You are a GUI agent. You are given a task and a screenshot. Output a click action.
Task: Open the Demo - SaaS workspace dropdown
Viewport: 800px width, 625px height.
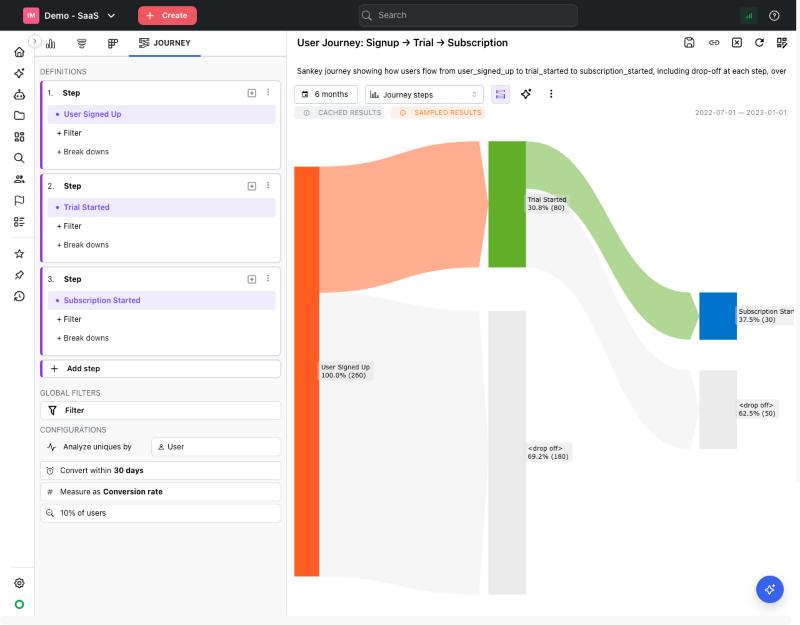(70, 16)
